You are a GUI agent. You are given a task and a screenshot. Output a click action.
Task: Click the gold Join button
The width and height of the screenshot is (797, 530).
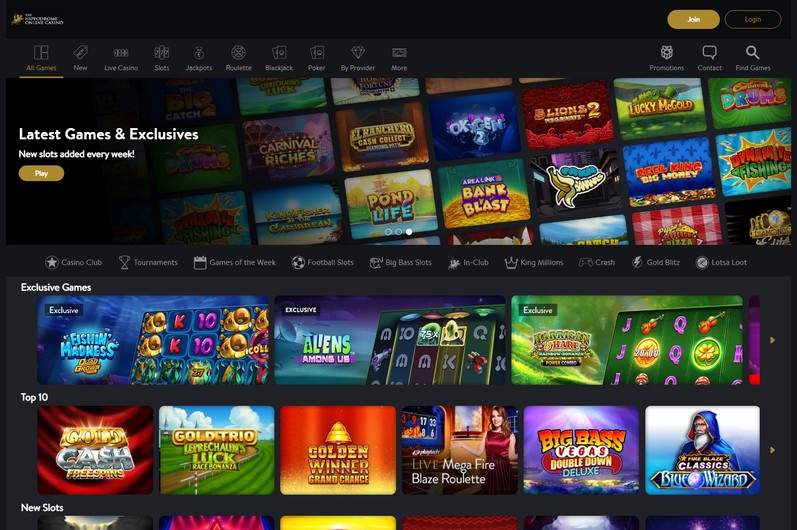pyautogui.click(x=693, y=19)
